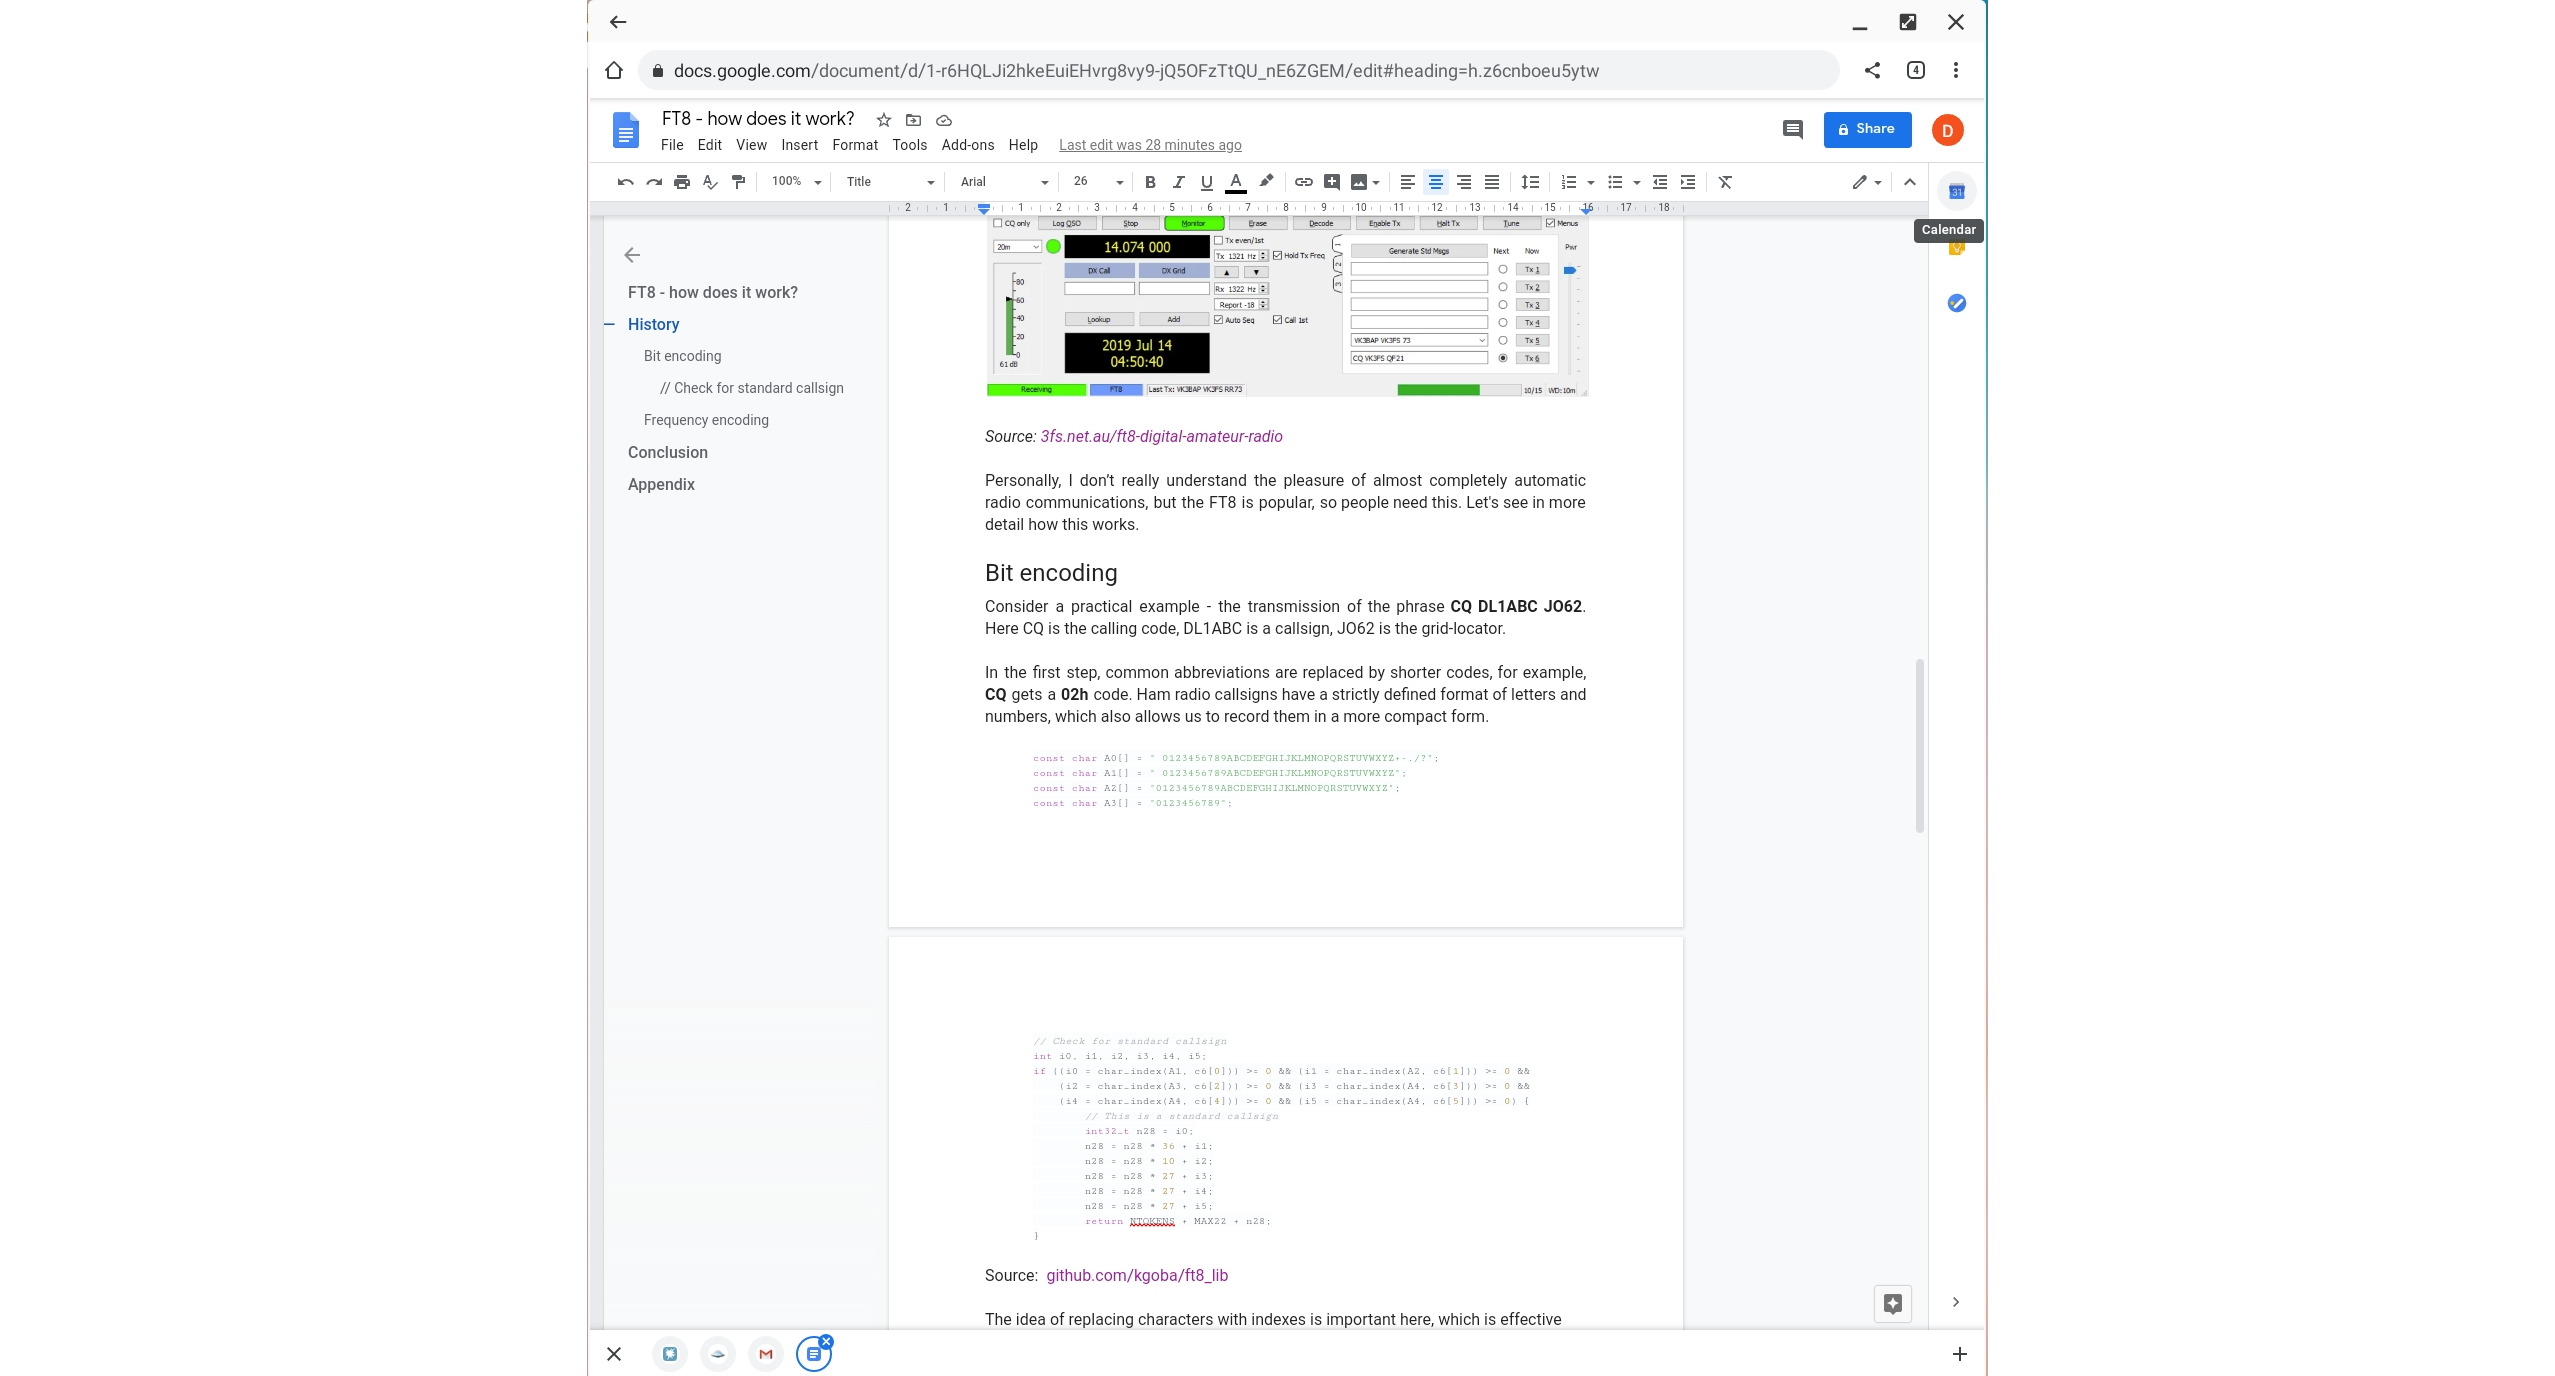
Task: Click the print icon in toolbar
Action: 682,182
